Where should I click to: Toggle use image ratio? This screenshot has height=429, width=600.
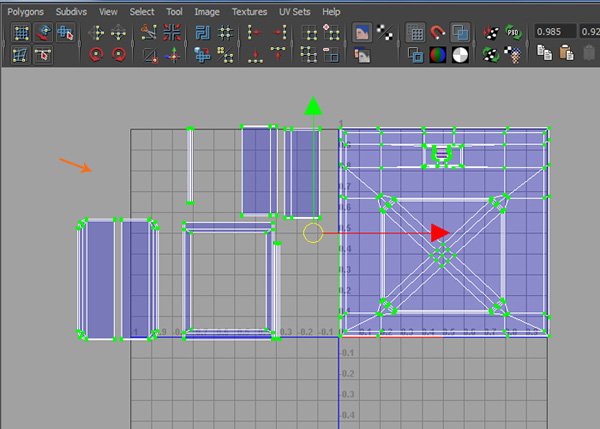[513, 55]
